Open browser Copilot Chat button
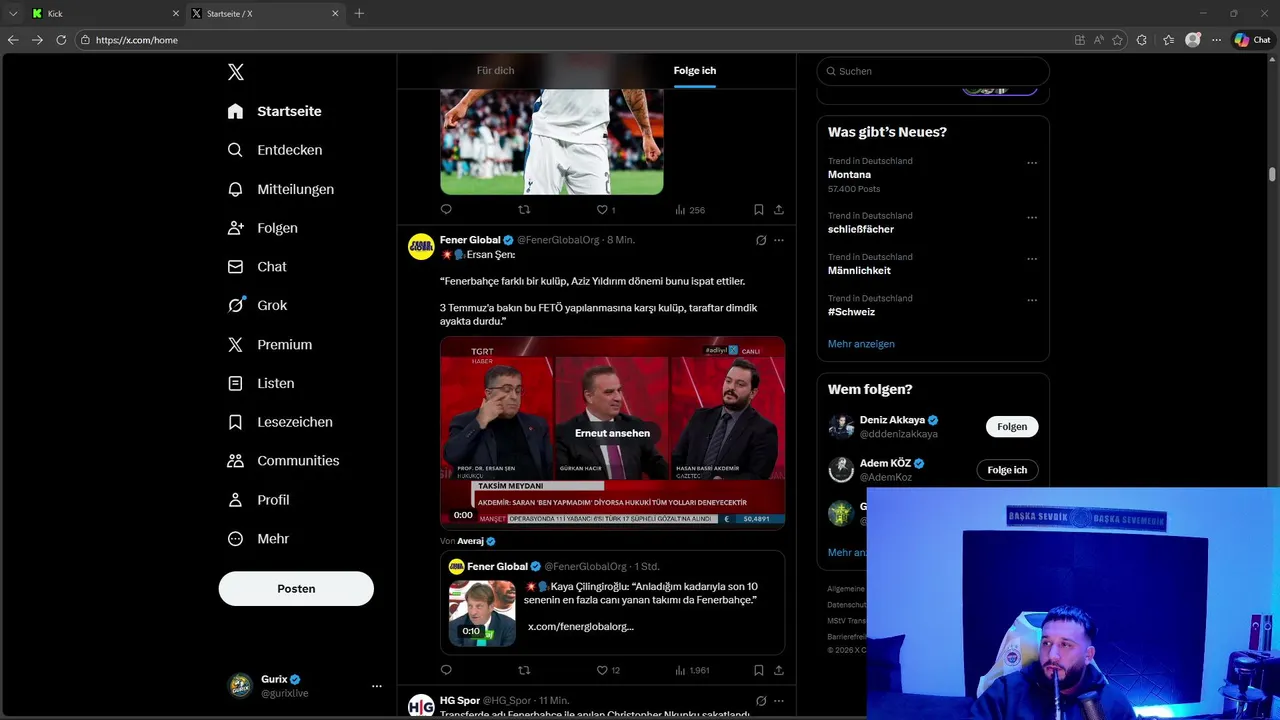1280x720 pixels. tap(1252, 40)
